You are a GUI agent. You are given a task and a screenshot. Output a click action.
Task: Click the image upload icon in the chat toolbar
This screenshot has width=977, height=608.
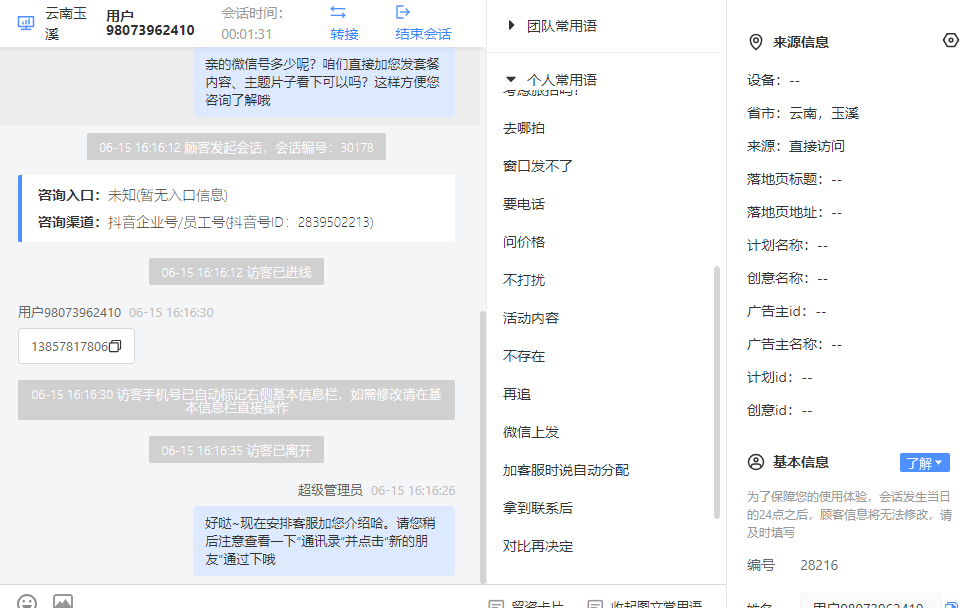(63, 602)
